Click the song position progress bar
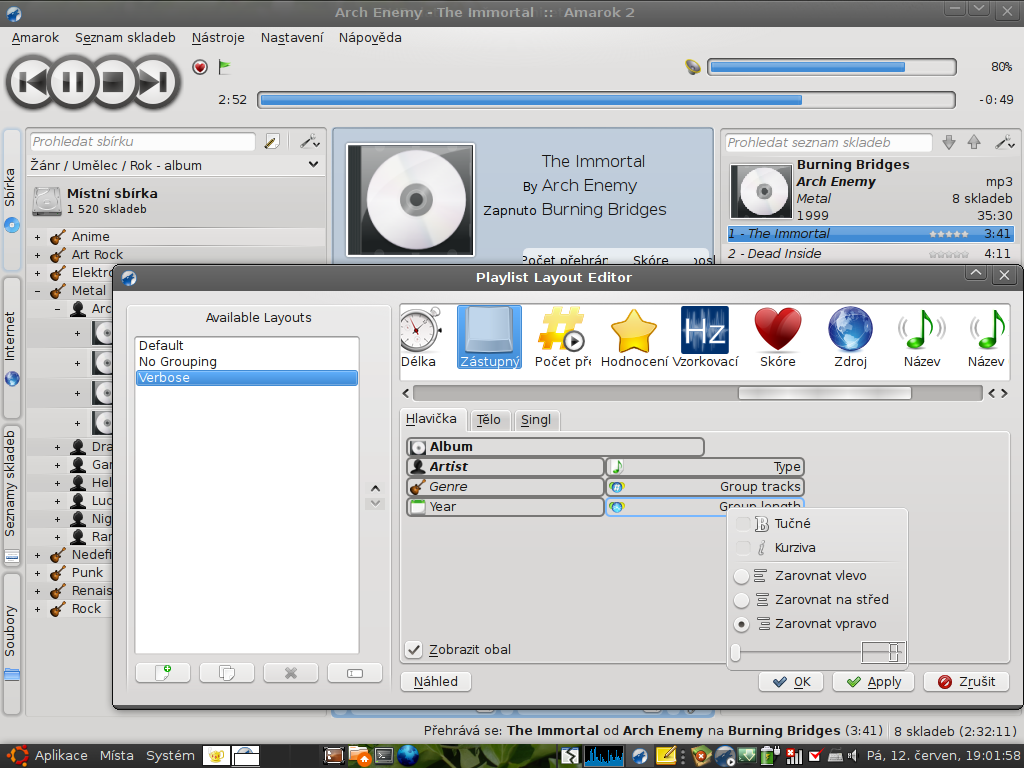This screenshot has height=768, width=1024. point(607,100)
